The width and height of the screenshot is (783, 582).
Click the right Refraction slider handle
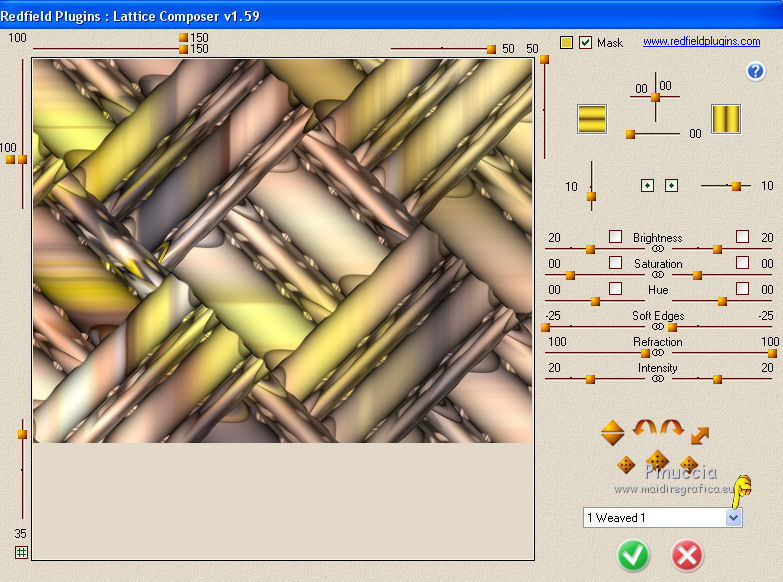click(x=773, y=354)
